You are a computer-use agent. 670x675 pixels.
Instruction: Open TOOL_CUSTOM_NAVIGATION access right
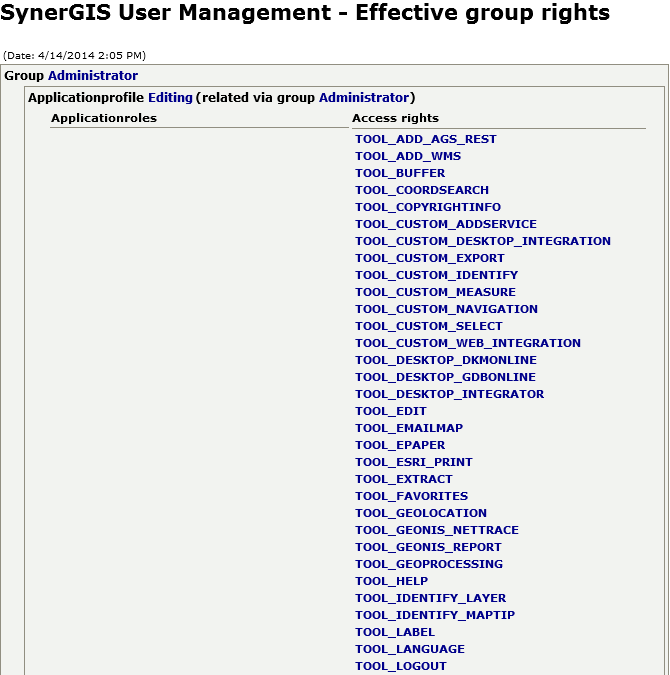coord(447,309)
